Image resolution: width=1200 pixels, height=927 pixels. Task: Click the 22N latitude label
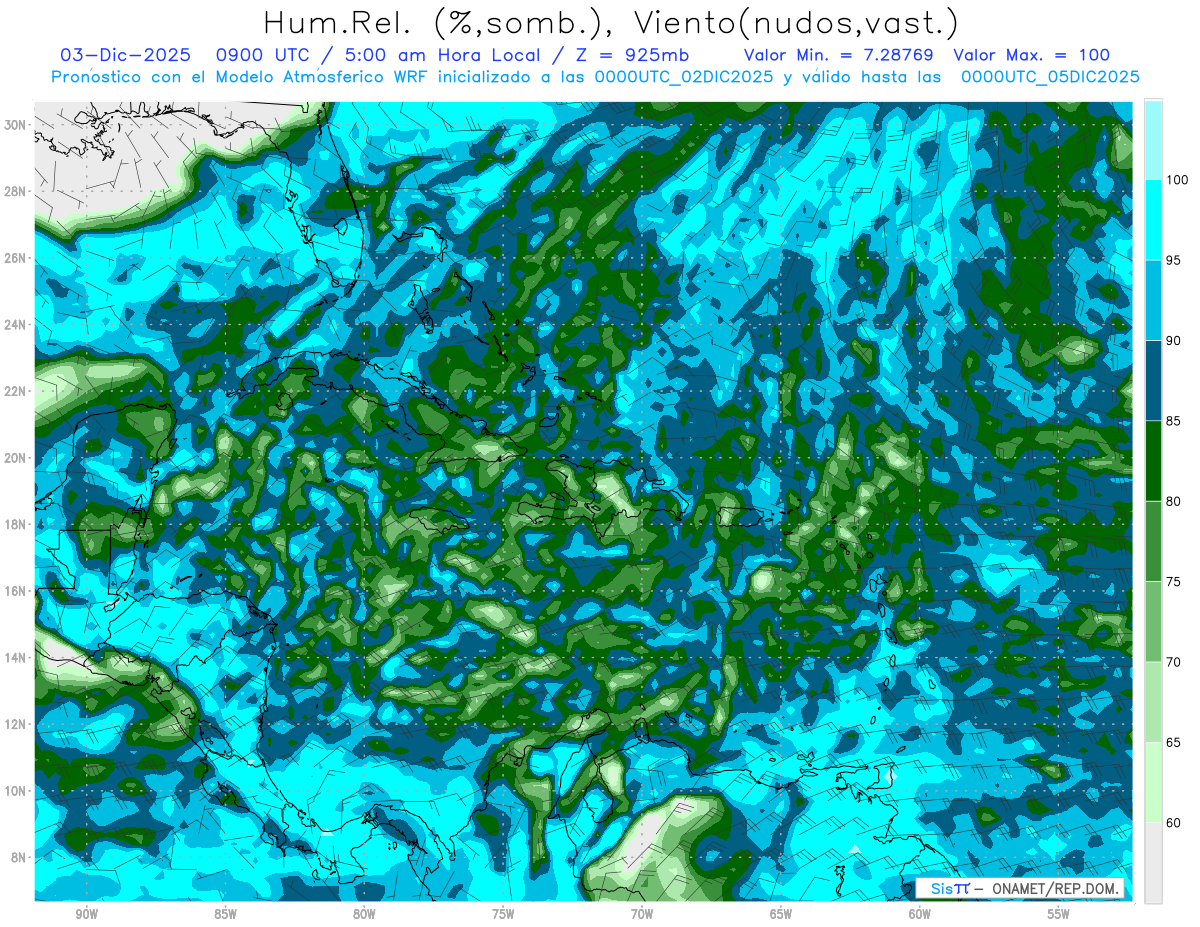pos(16,391)
